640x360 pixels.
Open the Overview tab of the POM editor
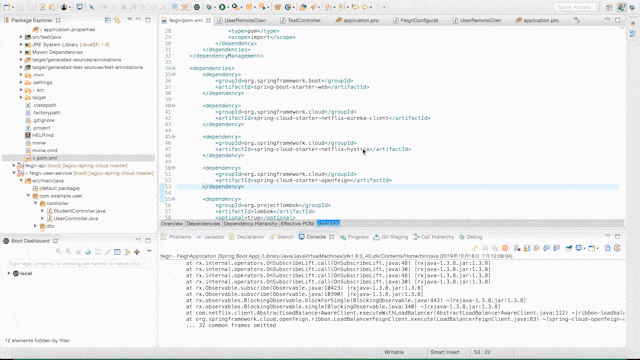[x=172, y=224]
